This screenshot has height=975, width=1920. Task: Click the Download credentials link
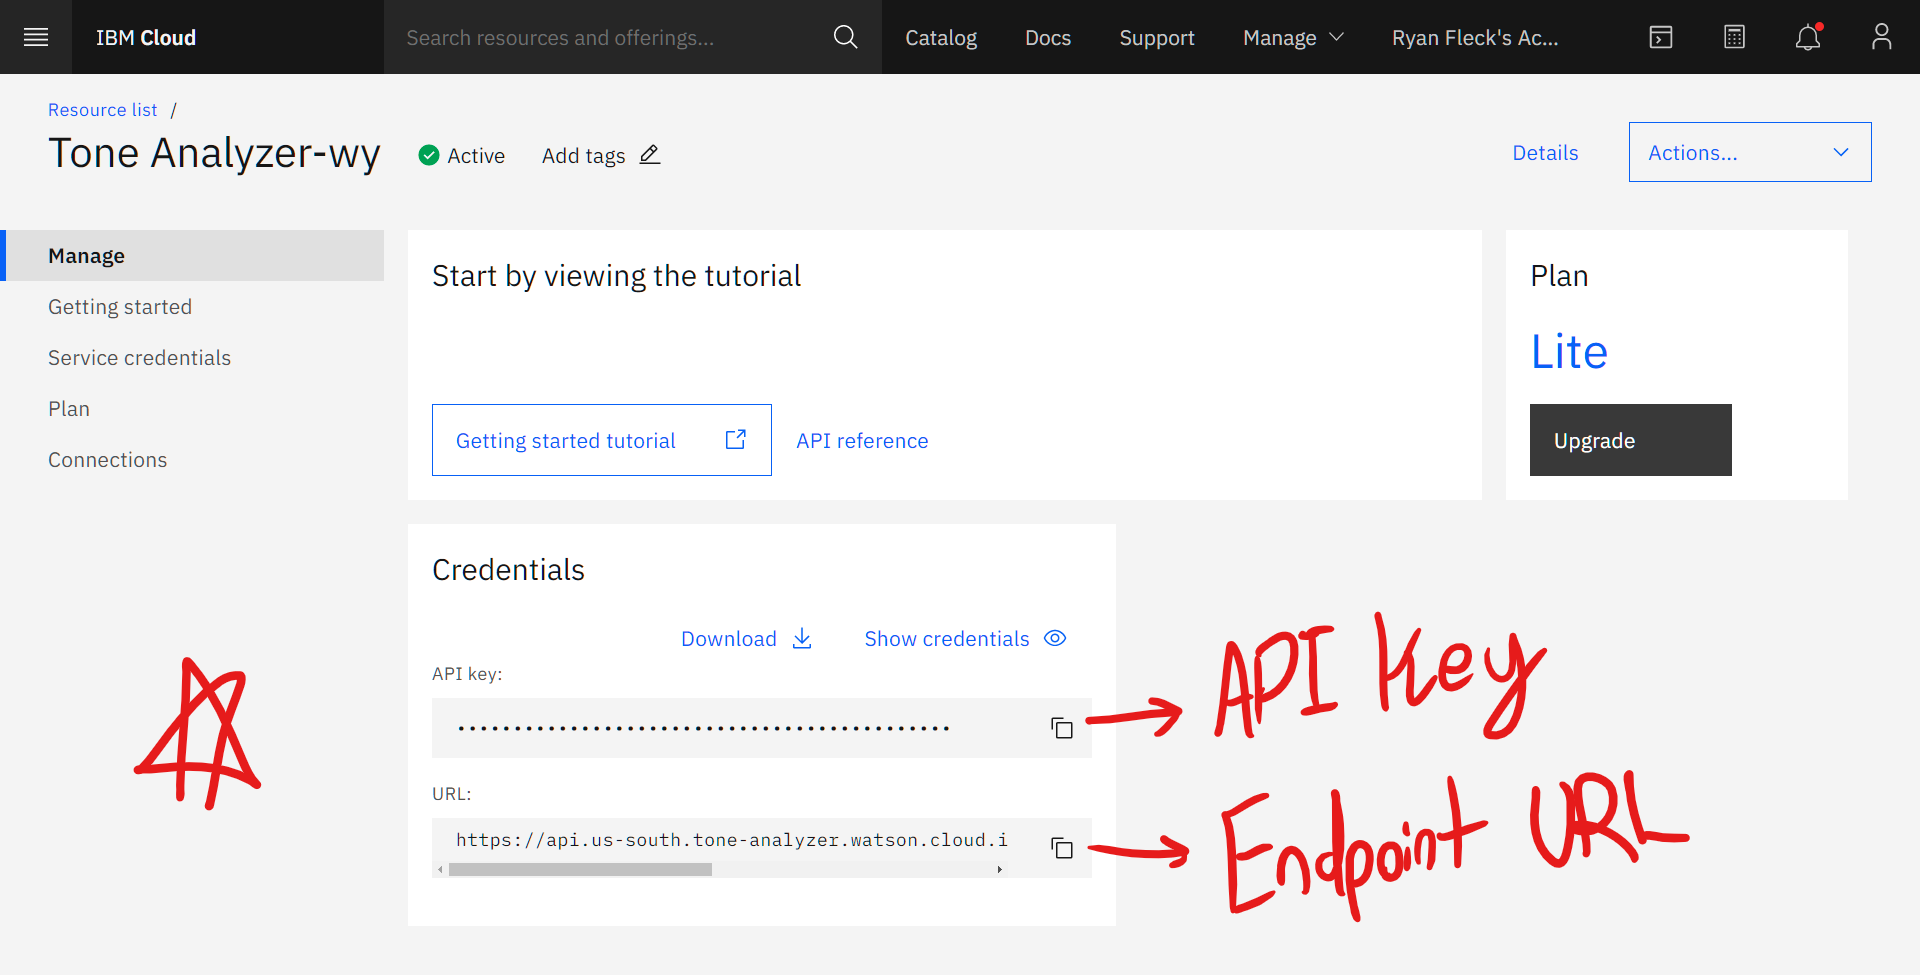click(x=729, y=638)
